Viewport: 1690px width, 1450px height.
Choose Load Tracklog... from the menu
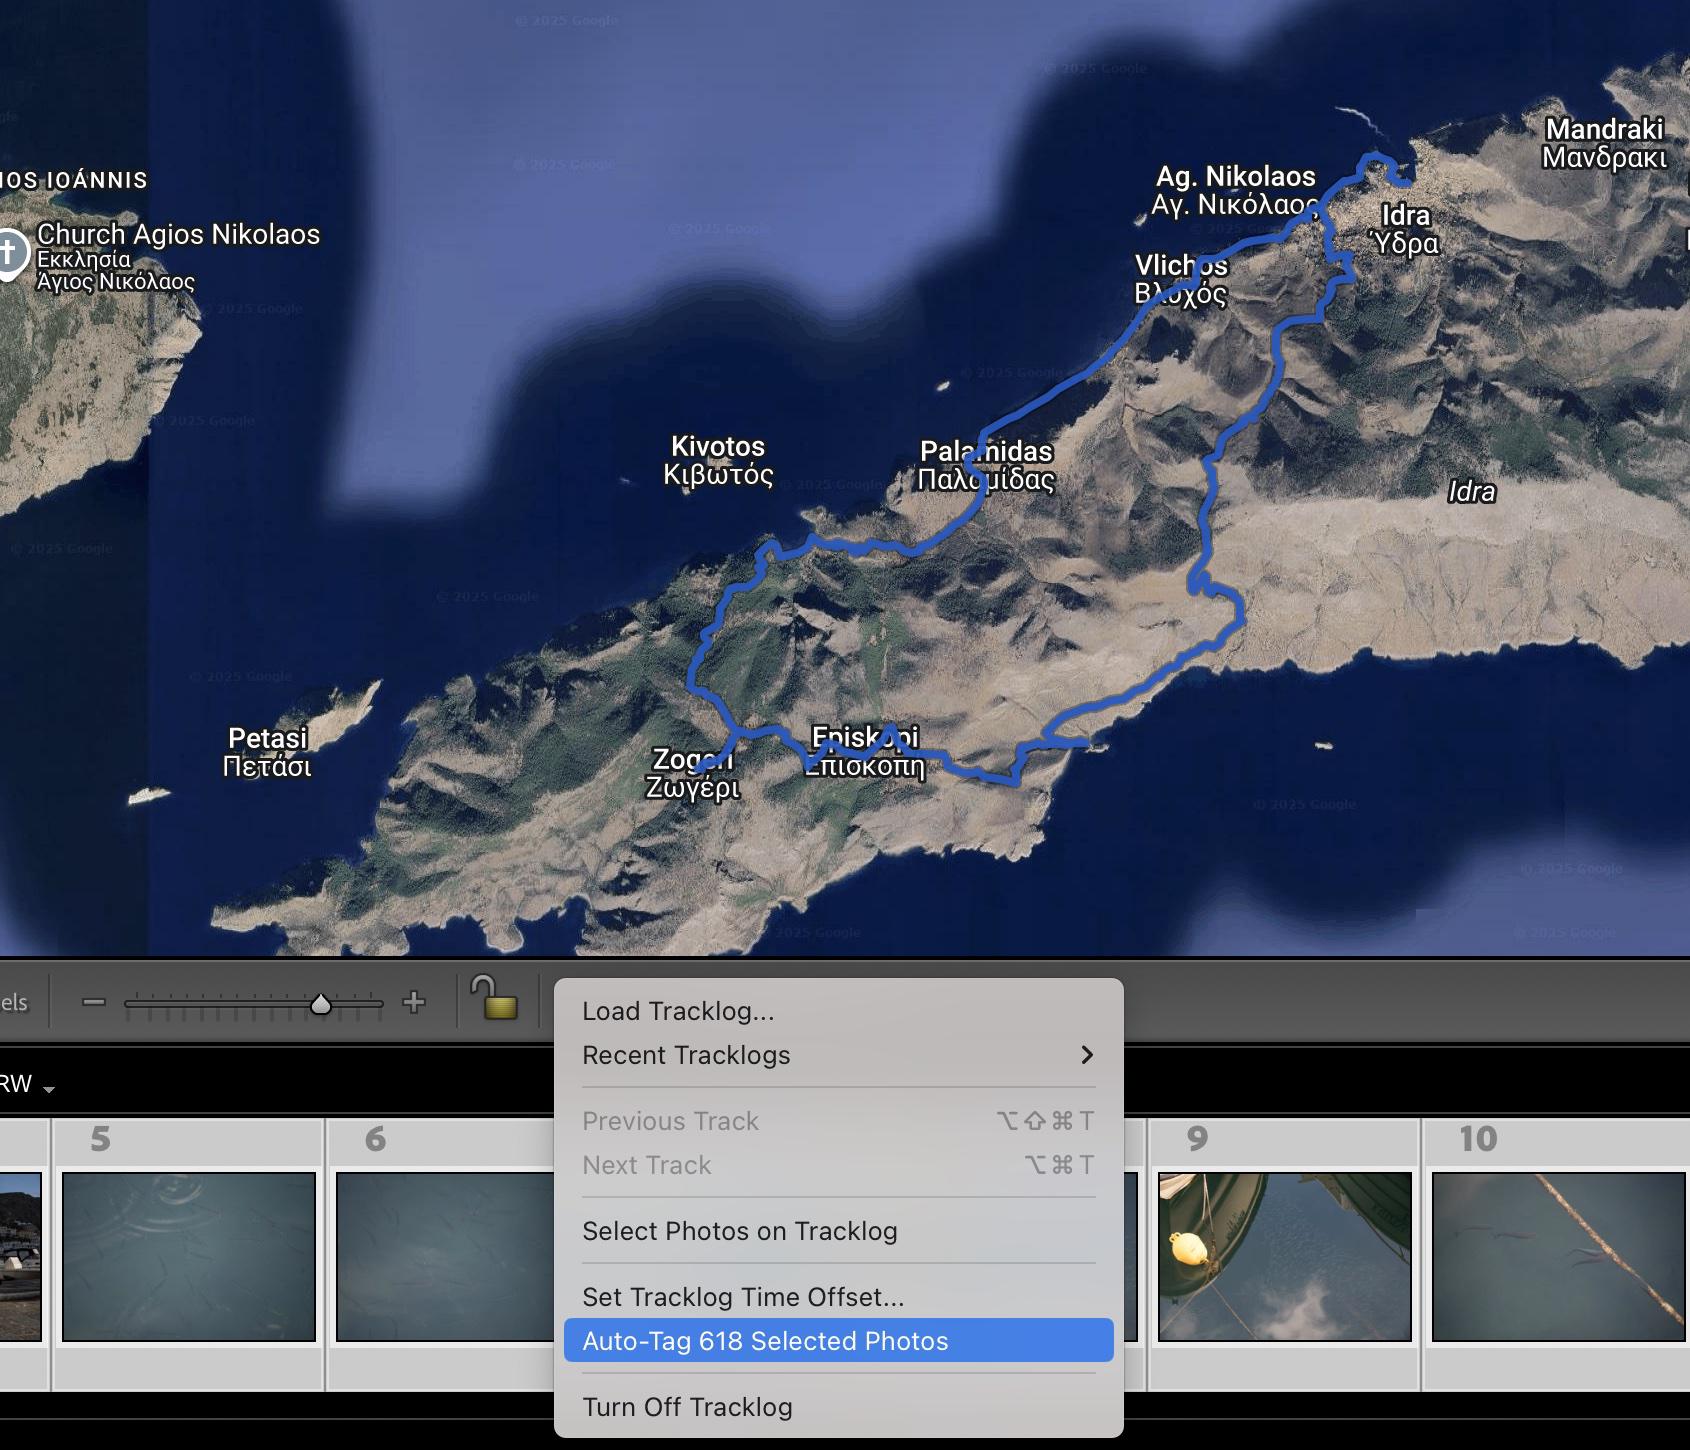[678, 1011]
